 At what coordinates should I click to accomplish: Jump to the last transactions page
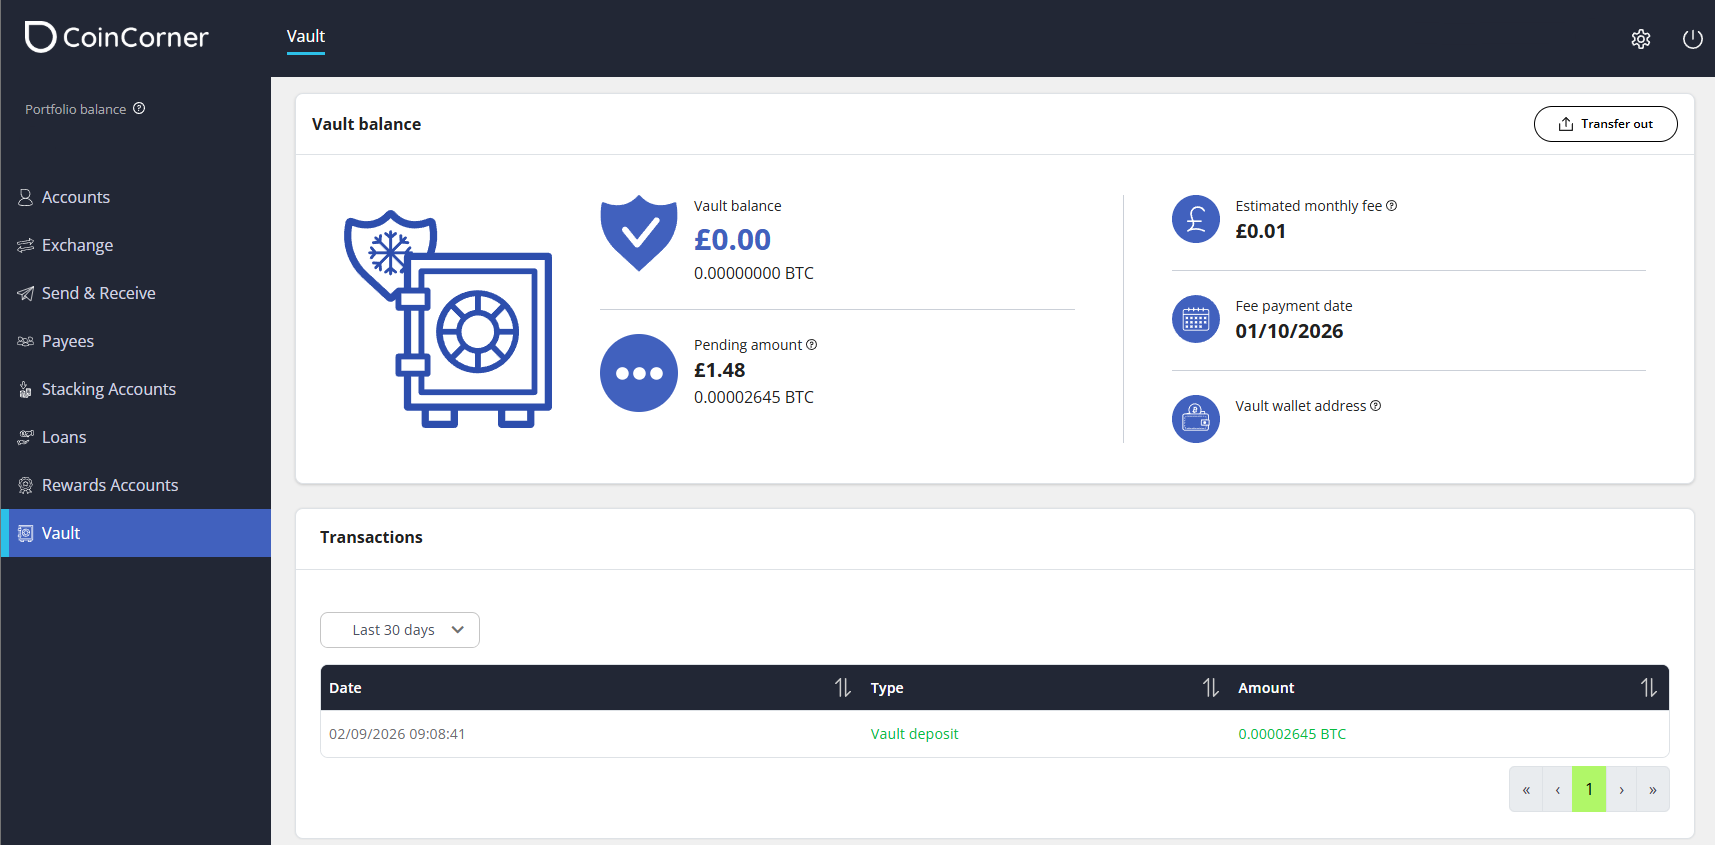tap(1653, 789)
